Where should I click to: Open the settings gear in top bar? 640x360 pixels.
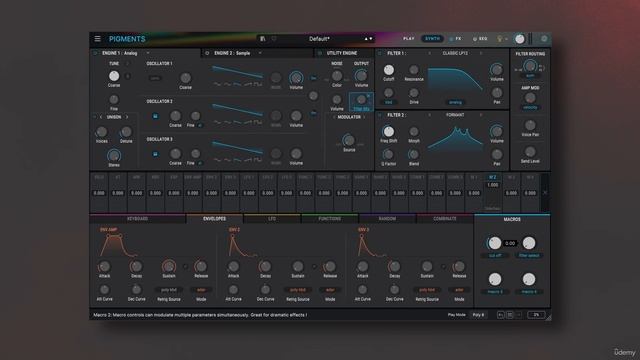click(544, 39)
